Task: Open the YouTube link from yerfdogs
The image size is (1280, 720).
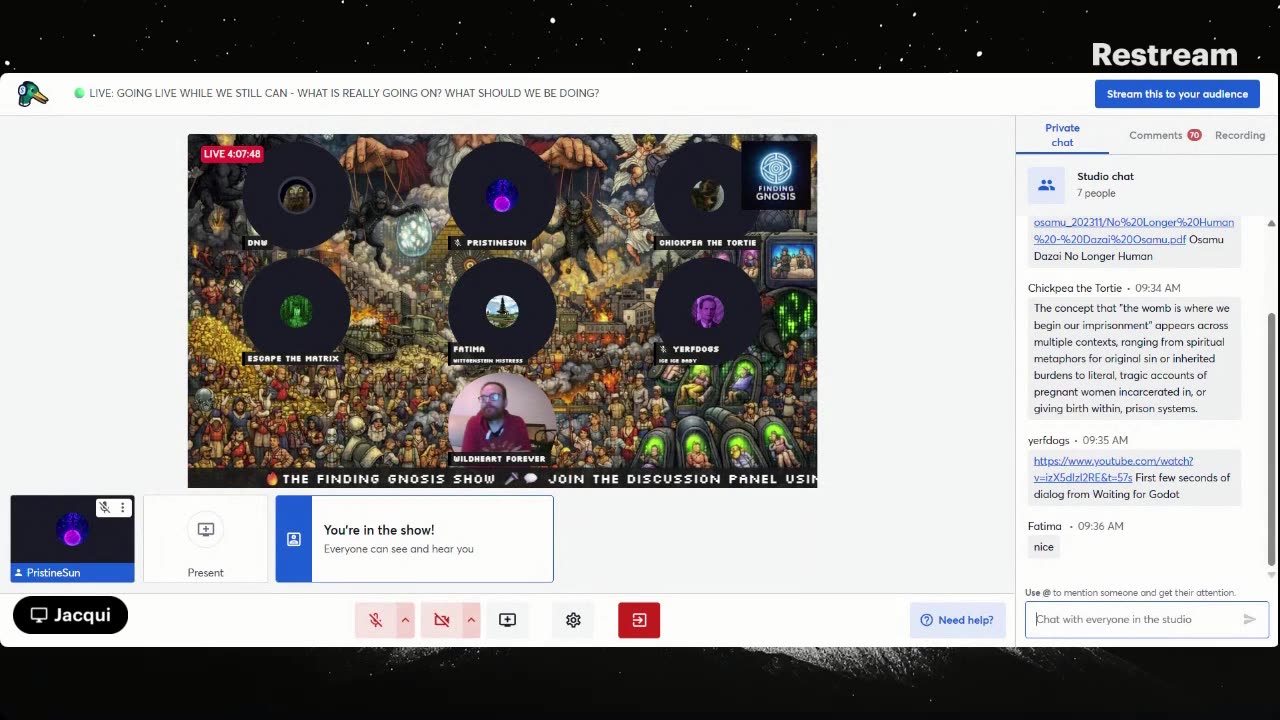Action: tap(1113, 469)
